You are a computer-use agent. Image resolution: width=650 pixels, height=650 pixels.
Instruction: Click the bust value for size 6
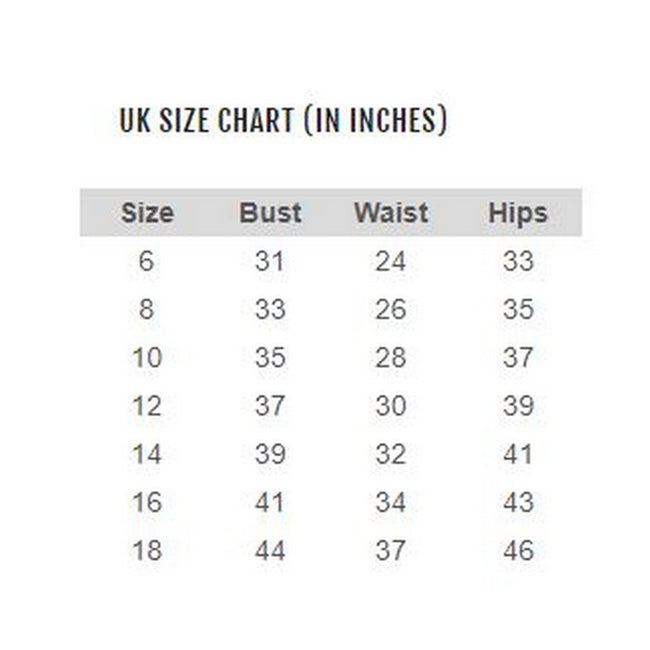[x=270, y=262]
